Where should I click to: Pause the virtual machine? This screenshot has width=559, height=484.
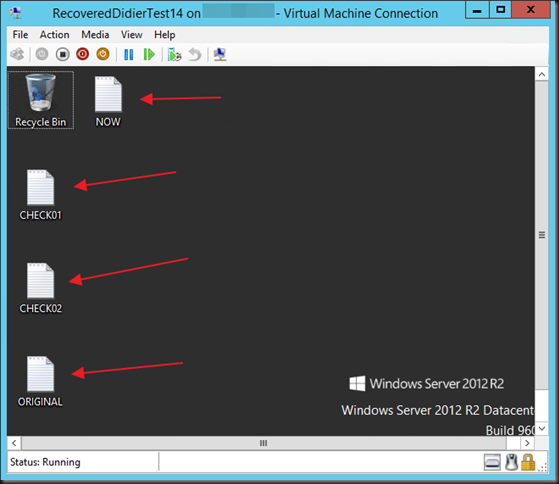[129, 55]
